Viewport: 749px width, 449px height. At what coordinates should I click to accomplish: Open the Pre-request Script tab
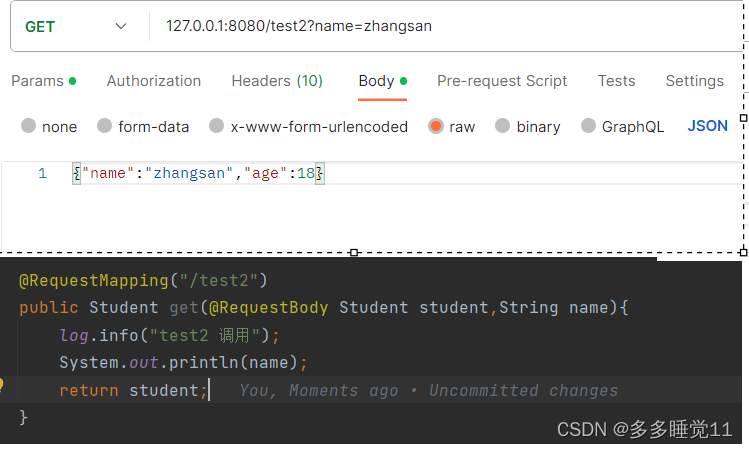click(502, 81)
